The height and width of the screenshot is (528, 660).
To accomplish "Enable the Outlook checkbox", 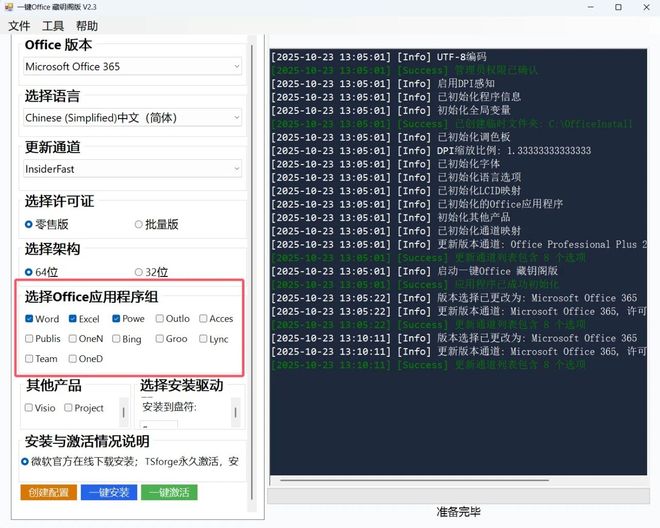I will click(x=160, y=319).
